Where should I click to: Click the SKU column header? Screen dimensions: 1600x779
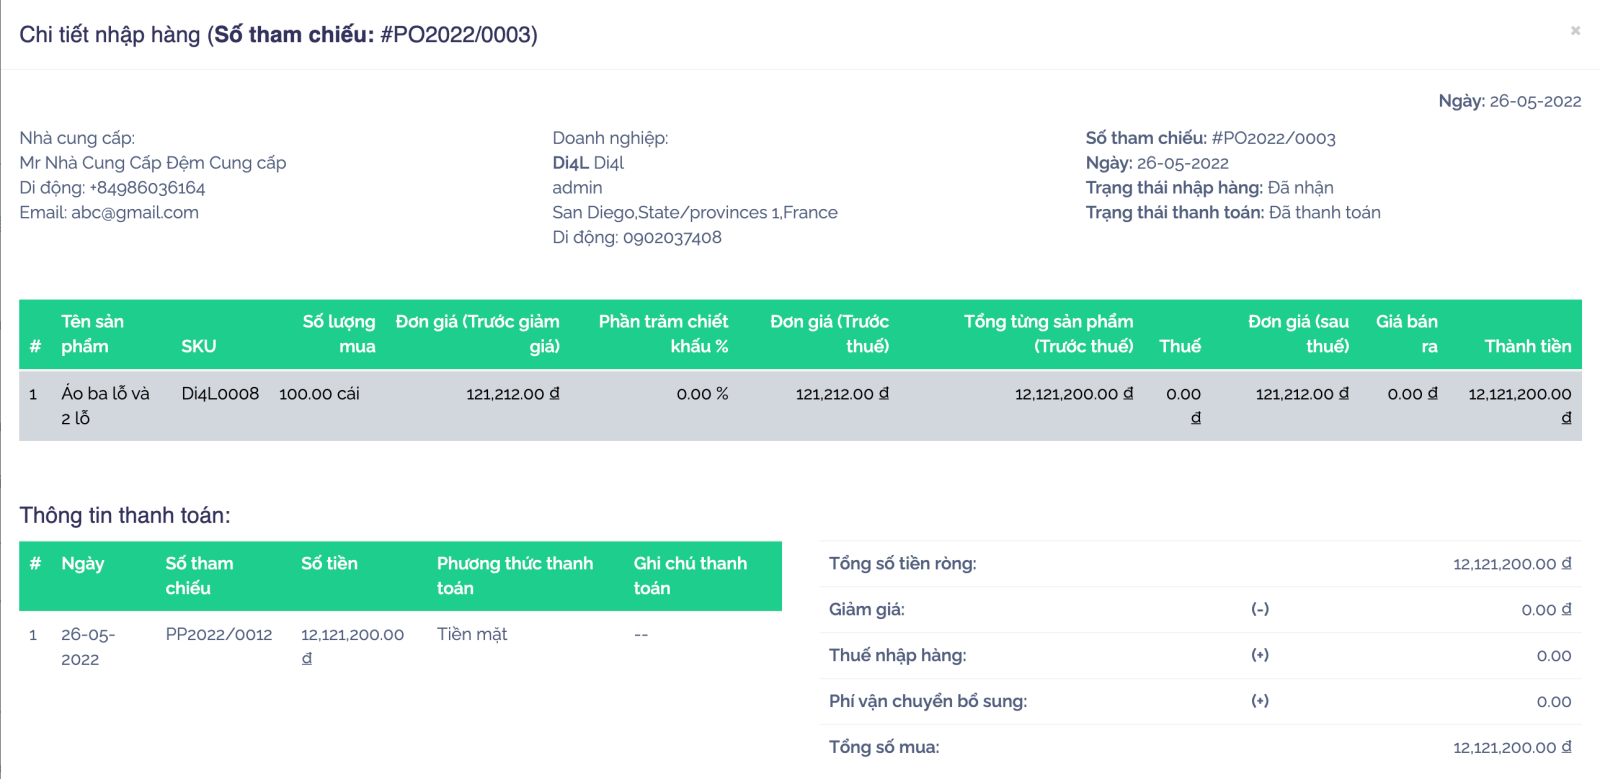pos(198,346)
